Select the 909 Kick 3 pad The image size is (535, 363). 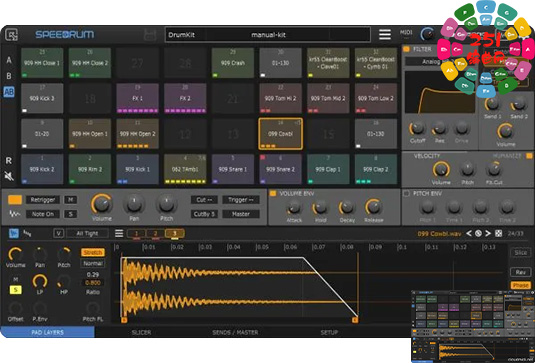tap(42, 98)
